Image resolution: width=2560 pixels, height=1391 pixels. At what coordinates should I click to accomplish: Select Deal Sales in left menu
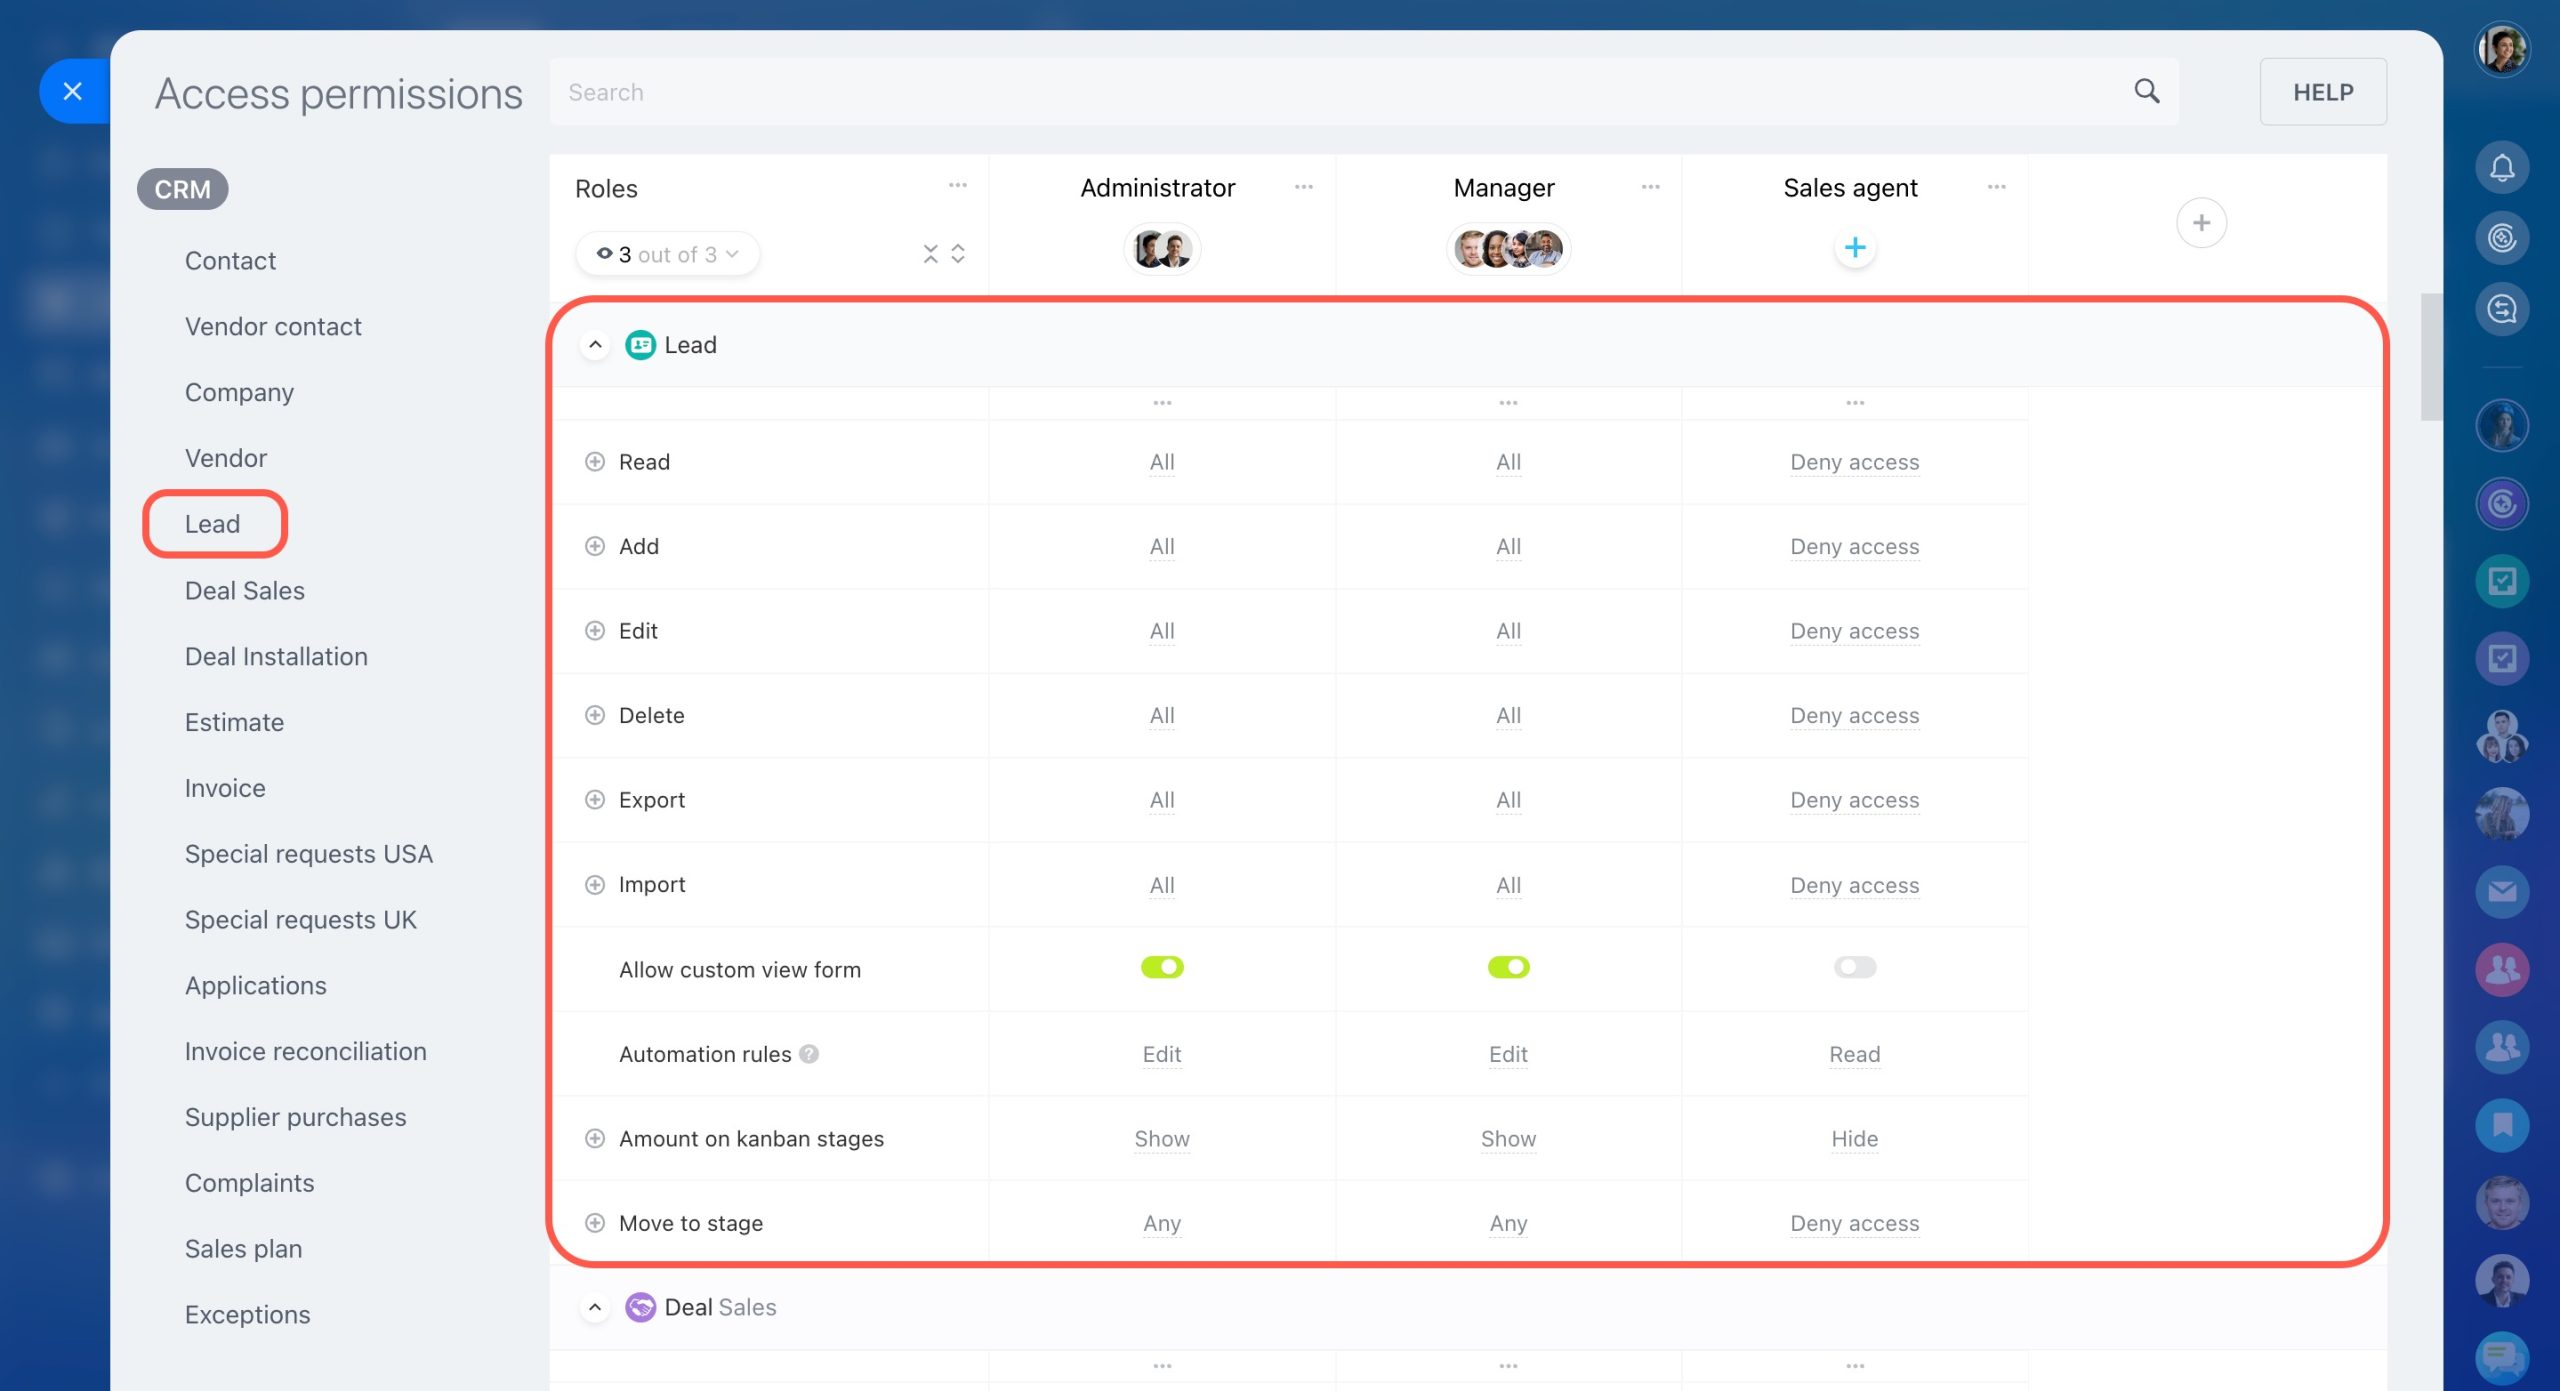244,590
